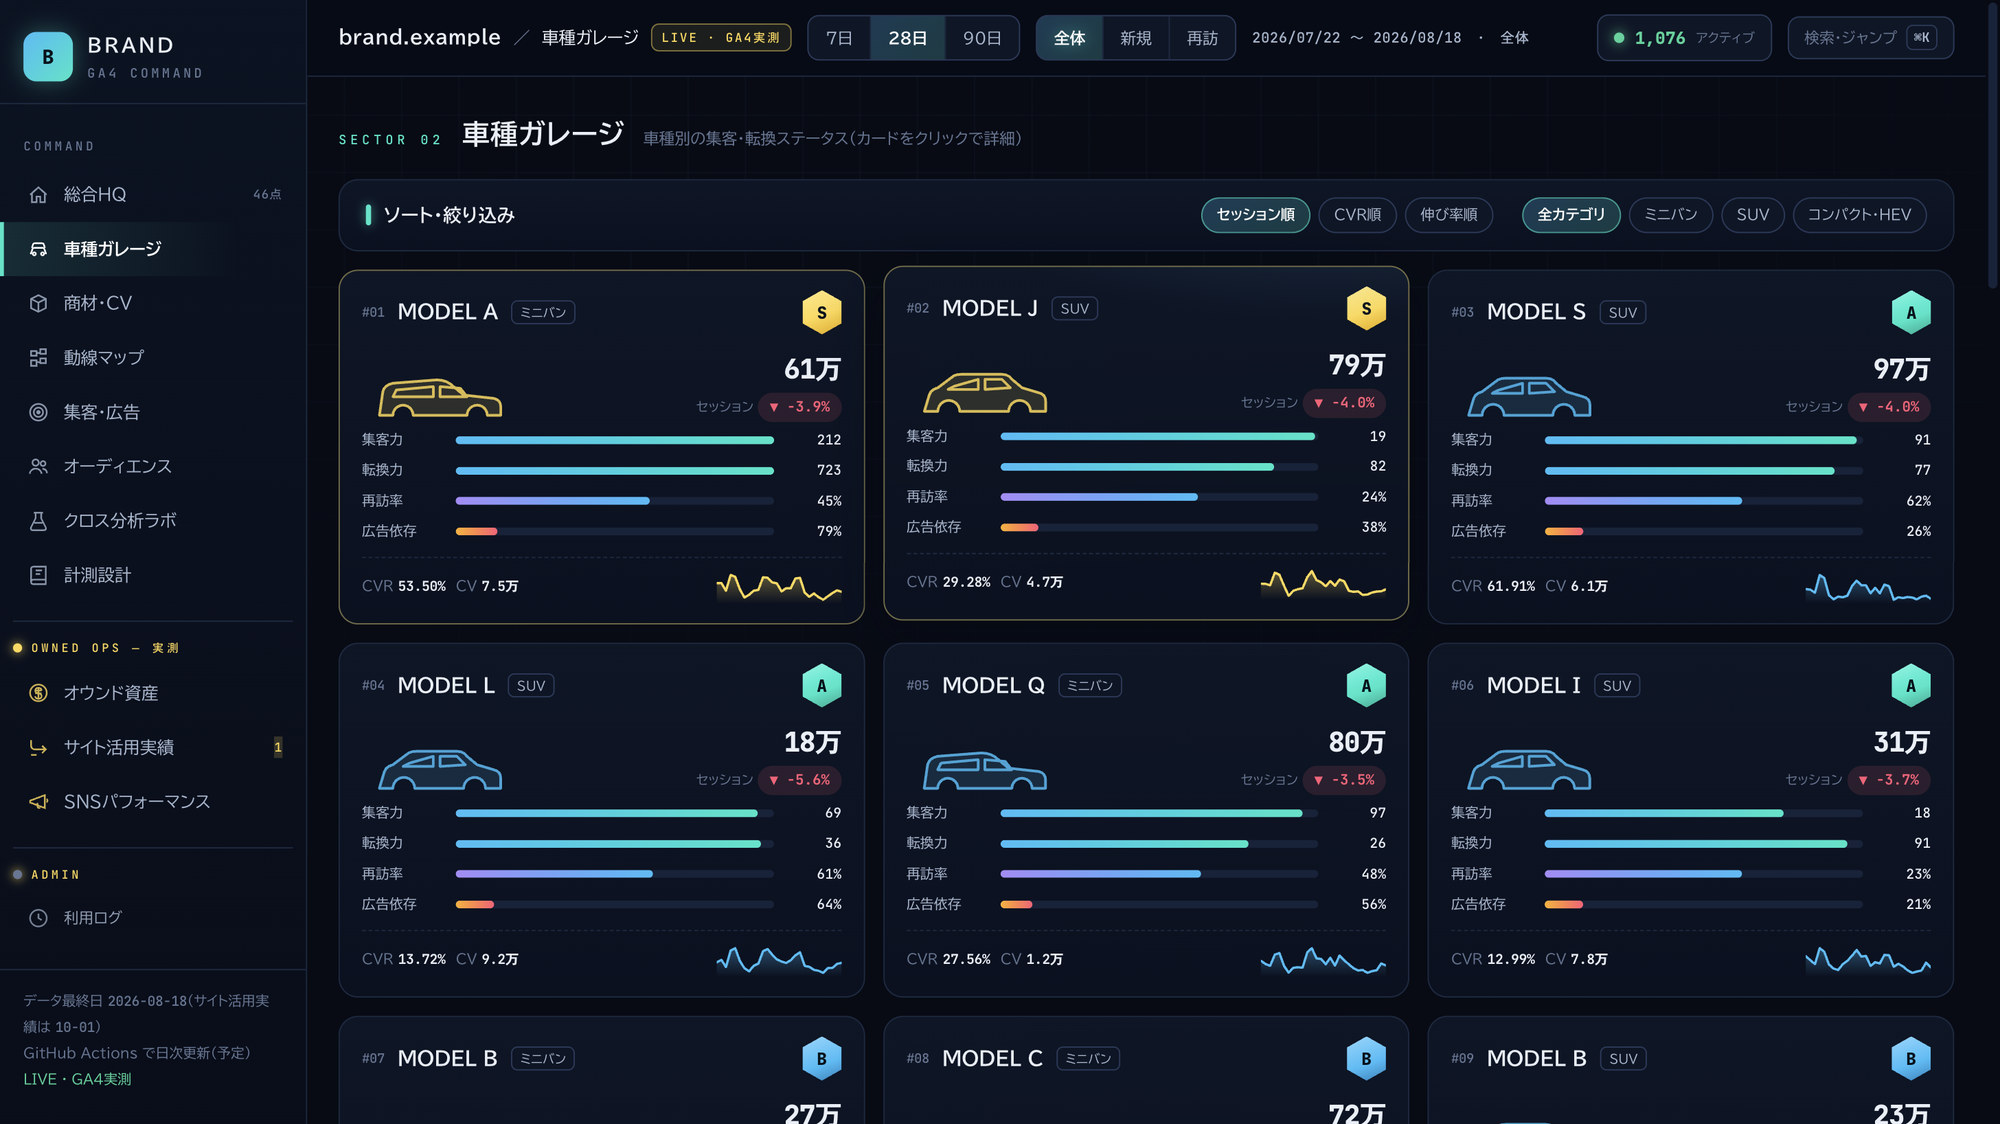The image size is (2000, 1124).
Task: Sort cards by 伸び率順
Action: coord(1449,215)
